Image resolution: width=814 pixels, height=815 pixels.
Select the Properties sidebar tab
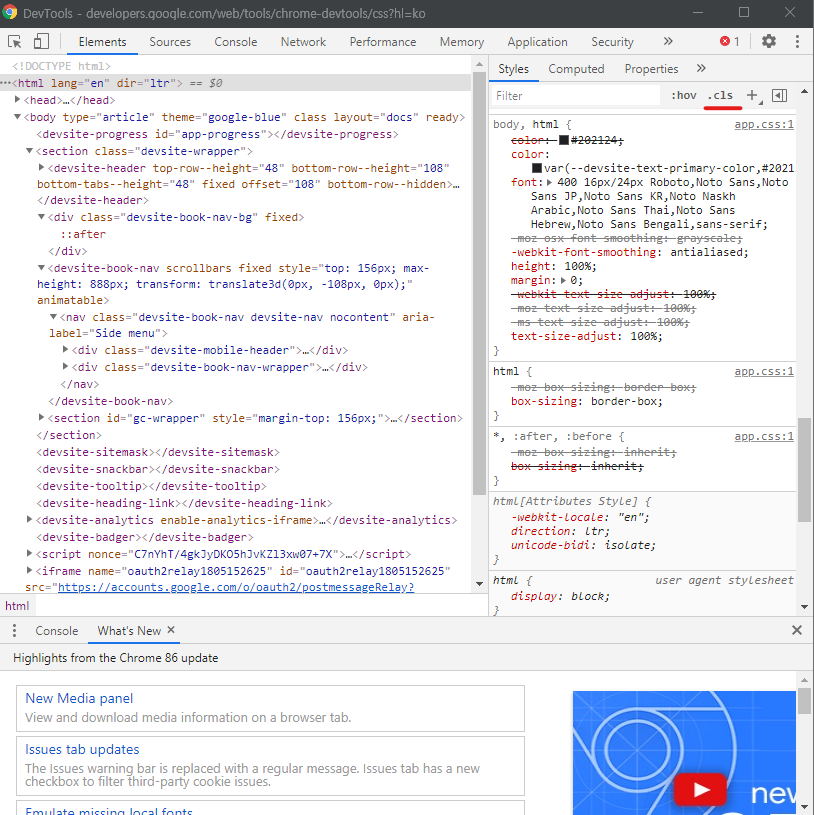point(651,69)
